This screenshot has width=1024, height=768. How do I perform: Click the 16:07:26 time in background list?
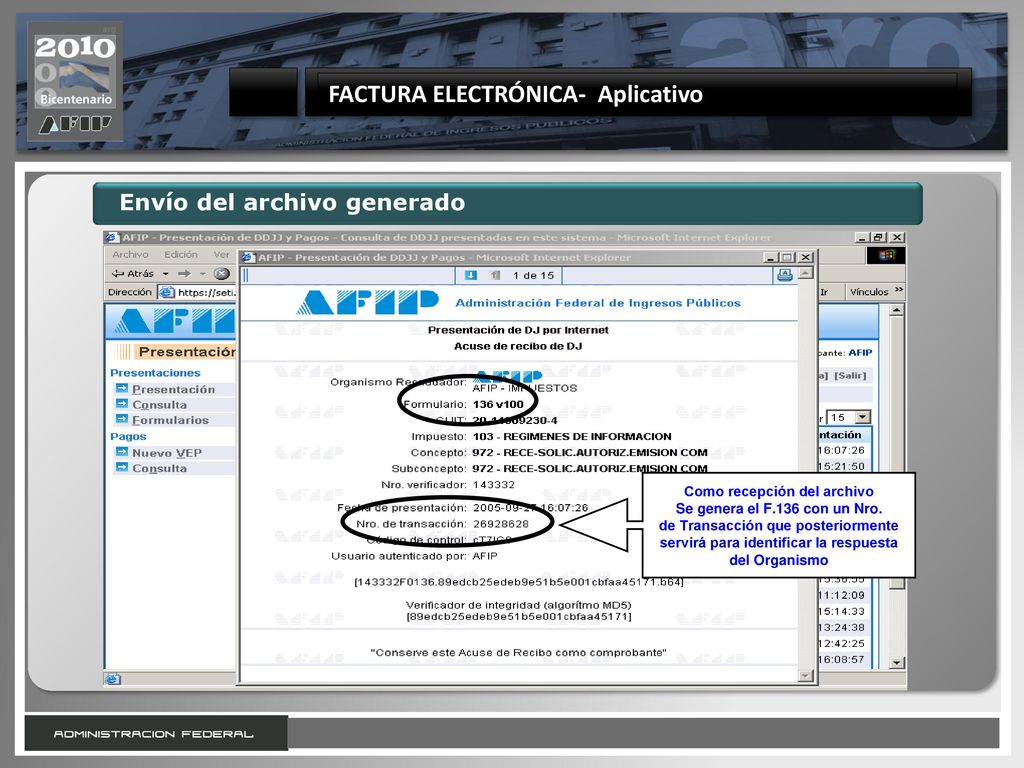coord(841,450)
